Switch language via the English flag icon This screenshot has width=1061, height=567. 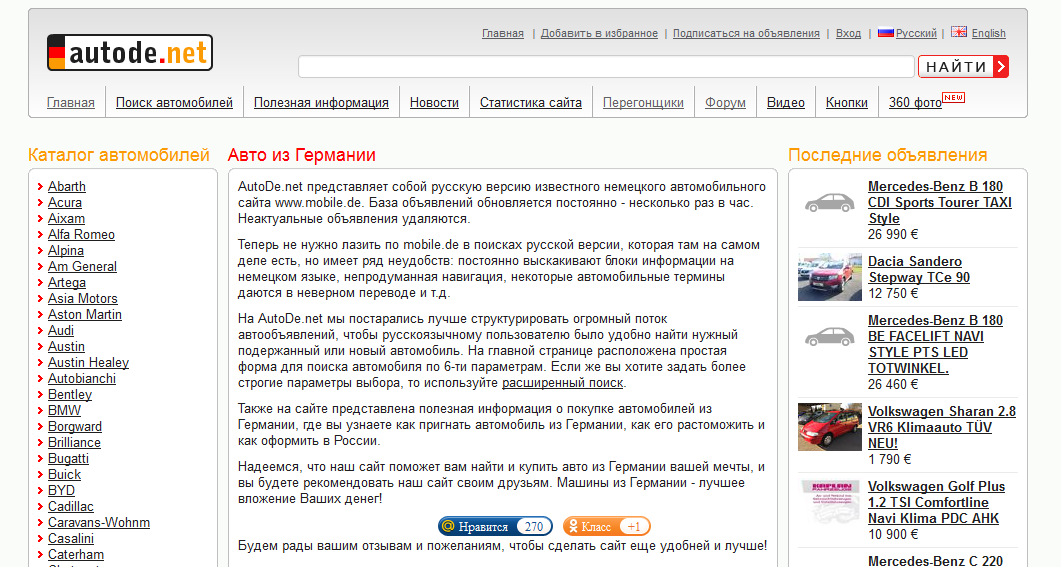(x=959, y=32)
